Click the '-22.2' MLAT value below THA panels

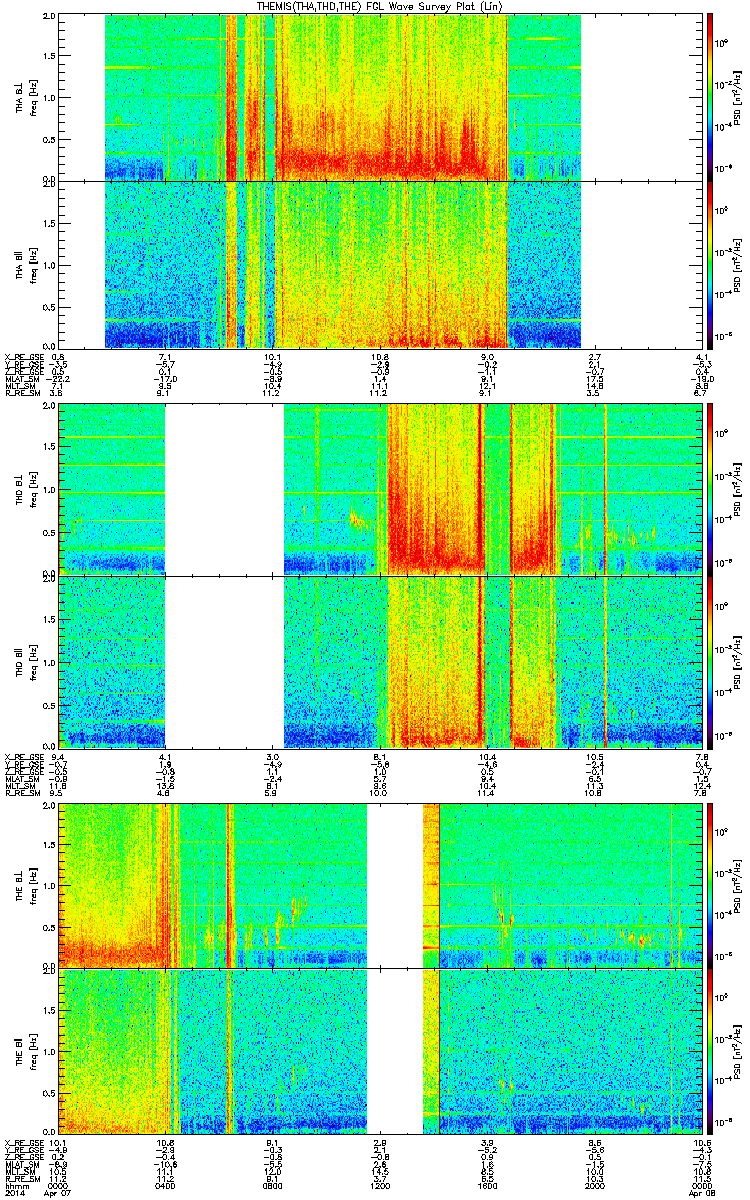tap(58, 381)
